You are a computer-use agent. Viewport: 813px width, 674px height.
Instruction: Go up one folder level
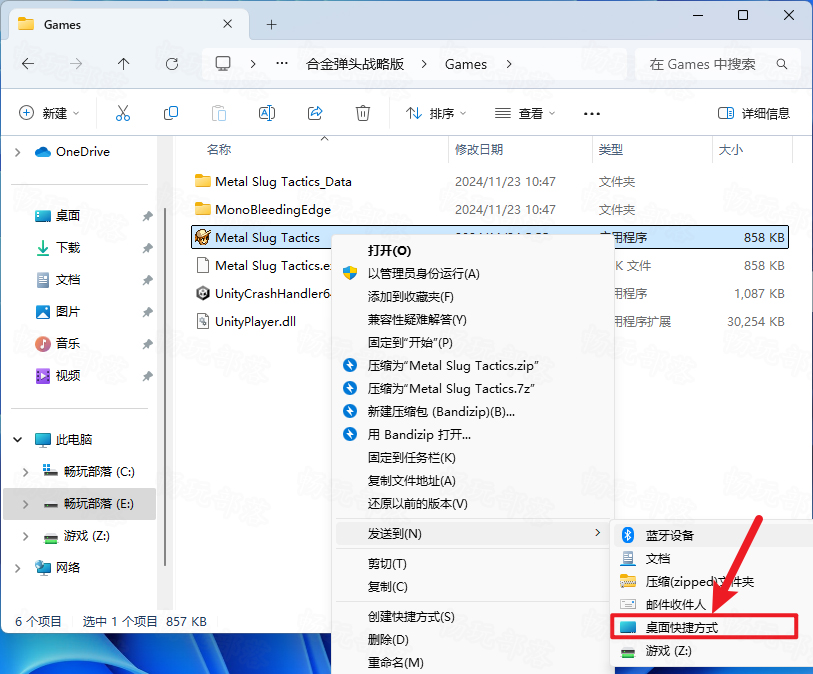point(123,64)
